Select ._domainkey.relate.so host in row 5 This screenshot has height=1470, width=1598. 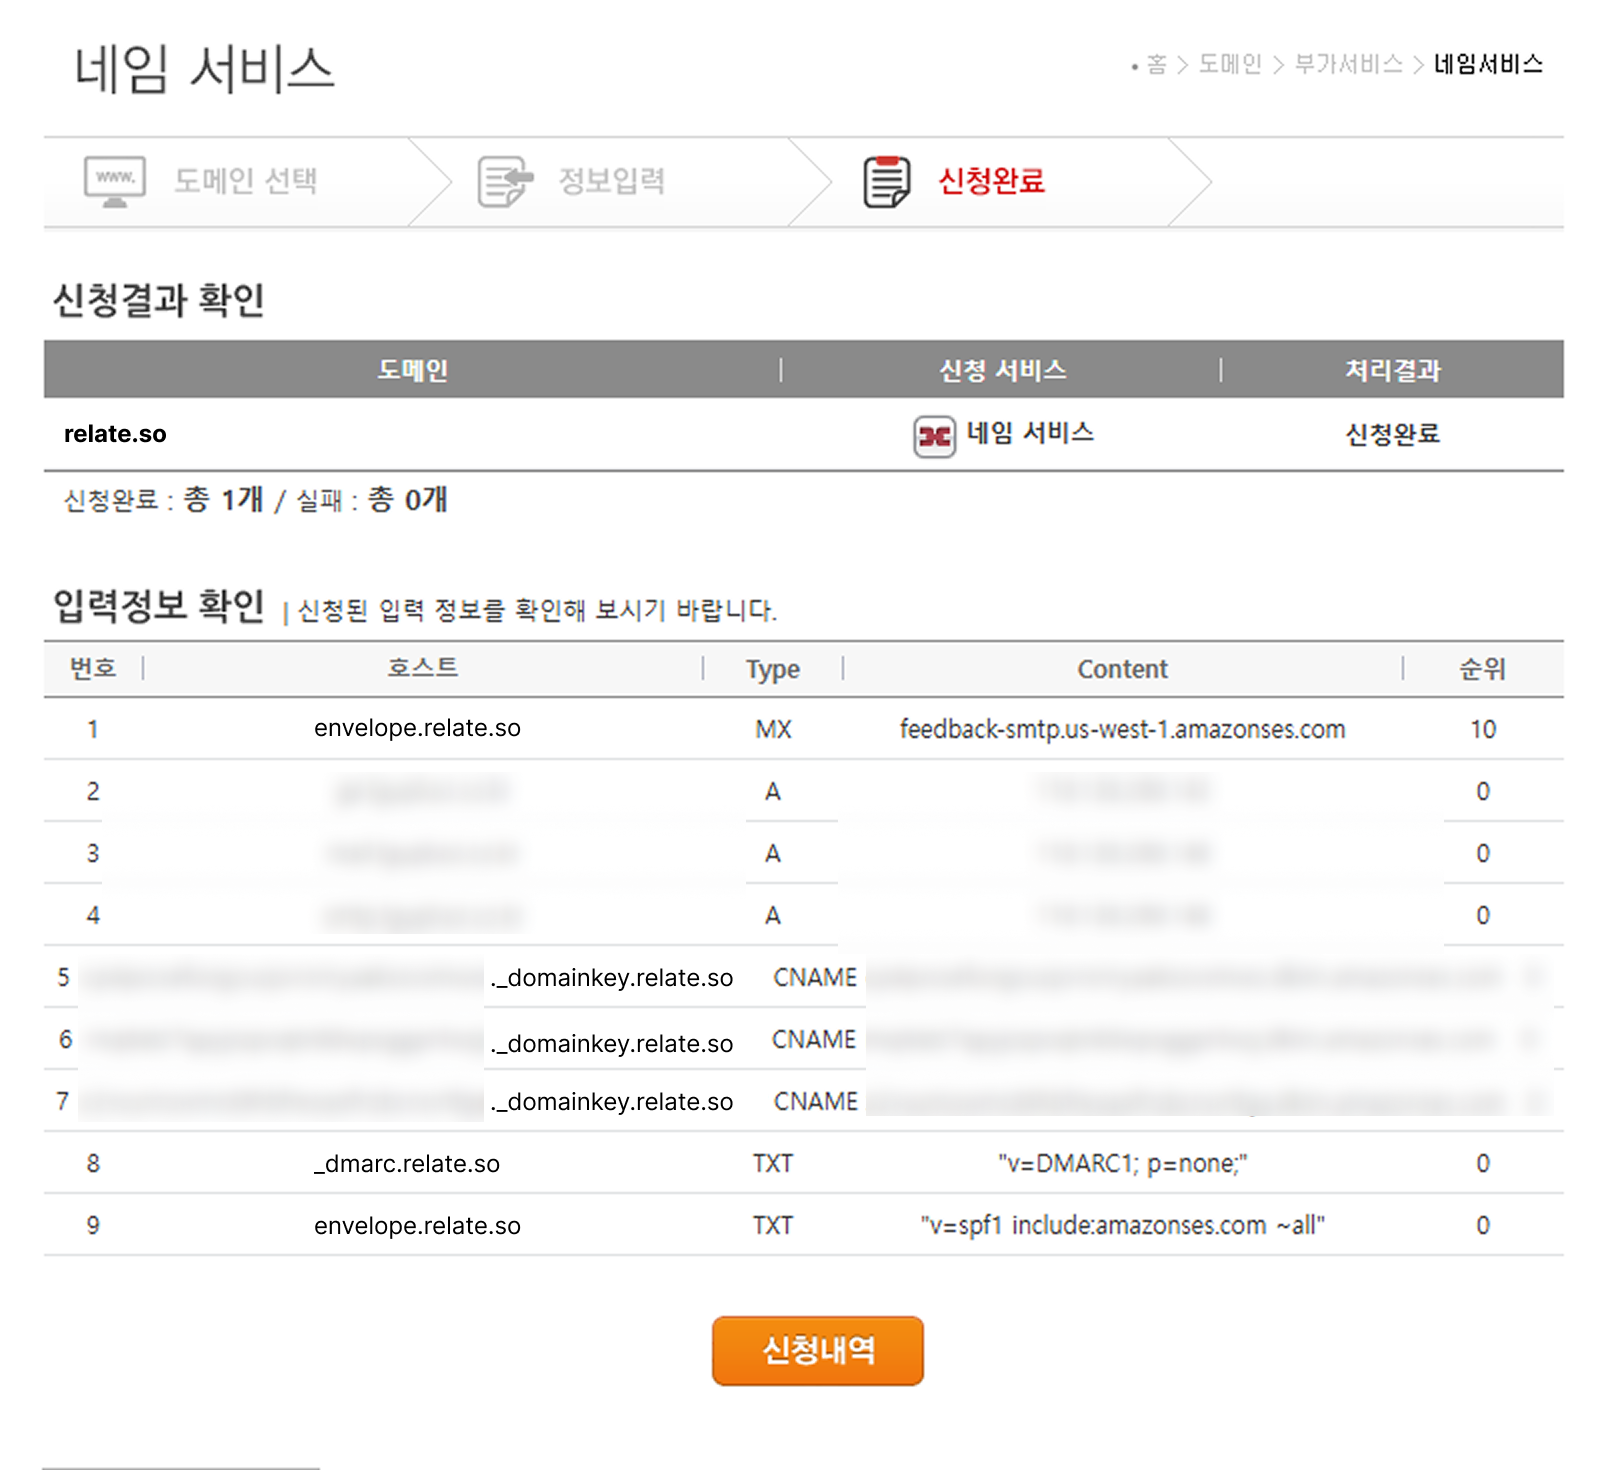pyautogui.click(x=612, y=978)
